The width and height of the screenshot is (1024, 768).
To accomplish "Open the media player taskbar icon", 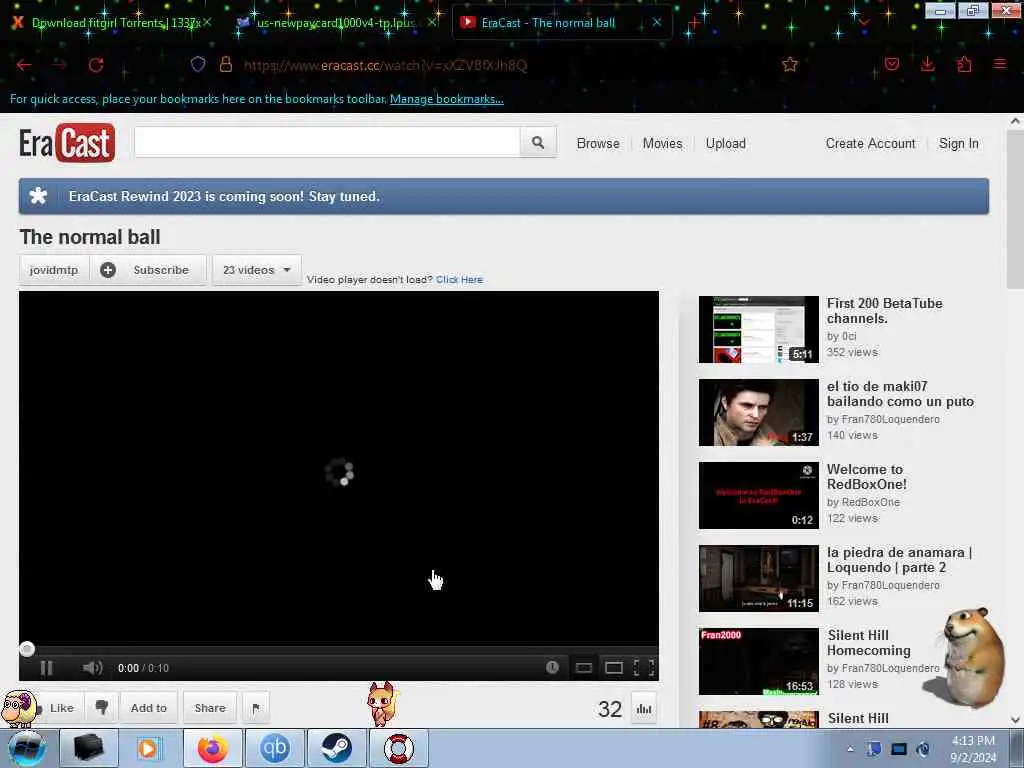I will tap(149, 748).
